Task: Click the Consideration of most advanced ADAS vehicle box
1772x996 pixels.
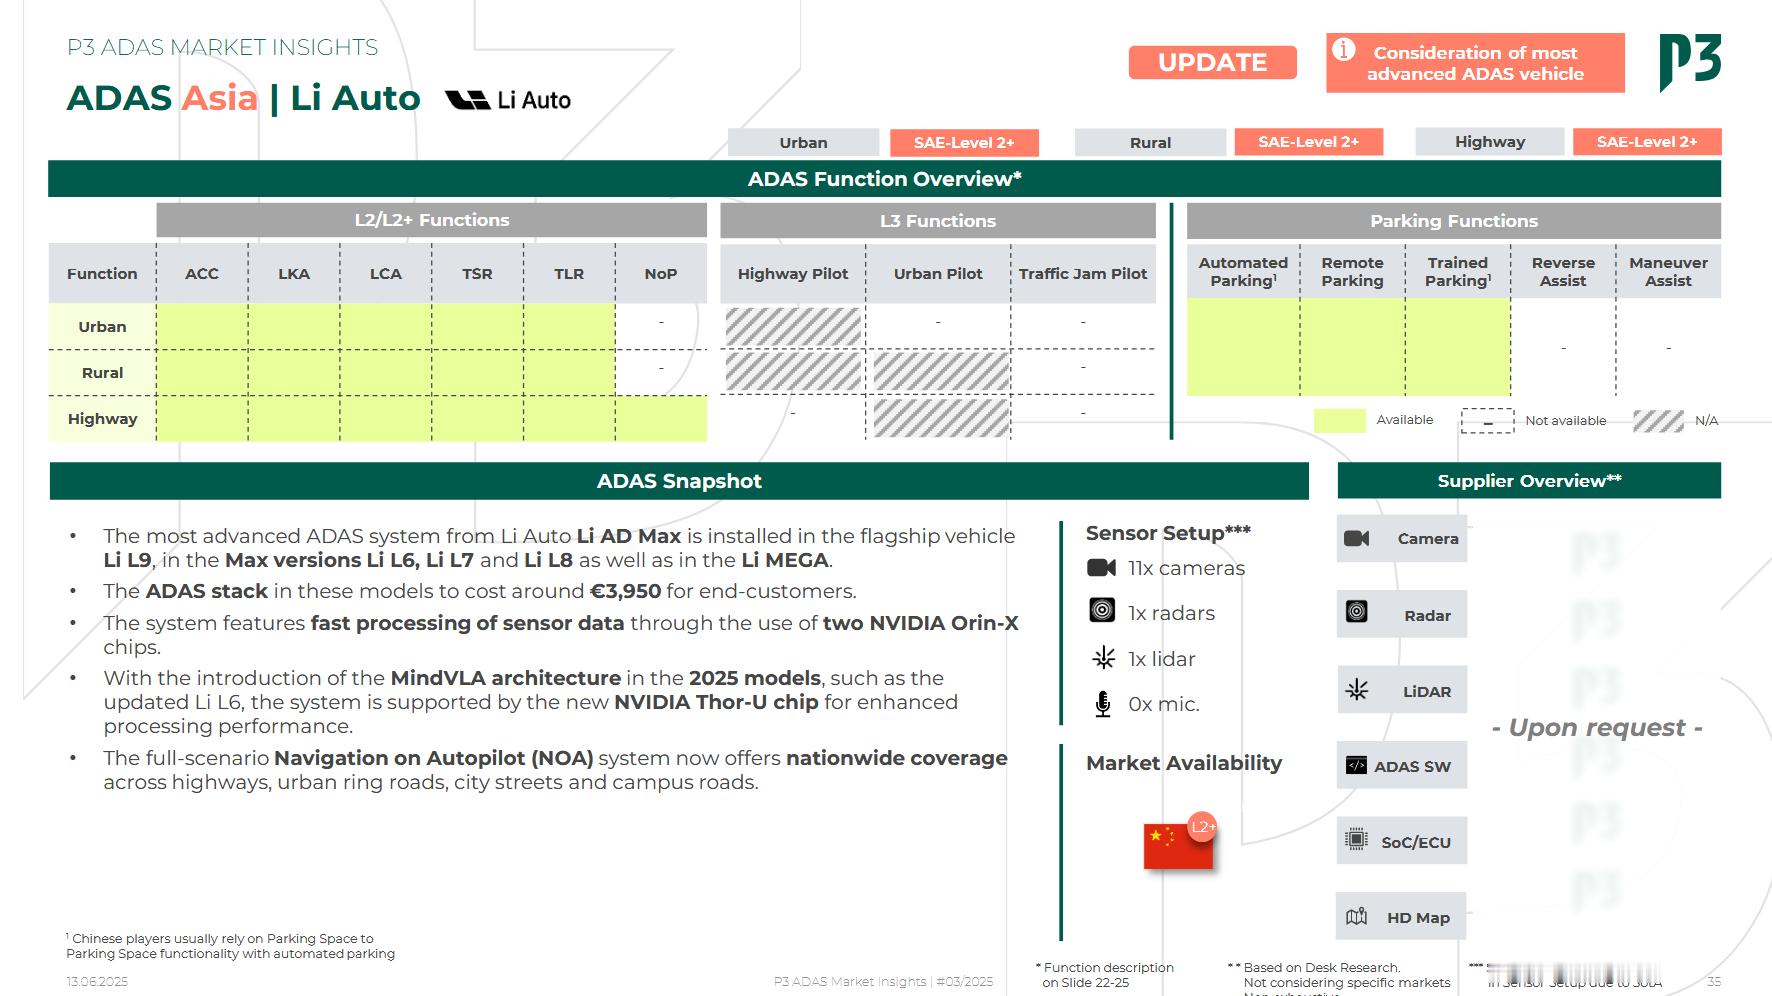Action: coord(1475,63)
